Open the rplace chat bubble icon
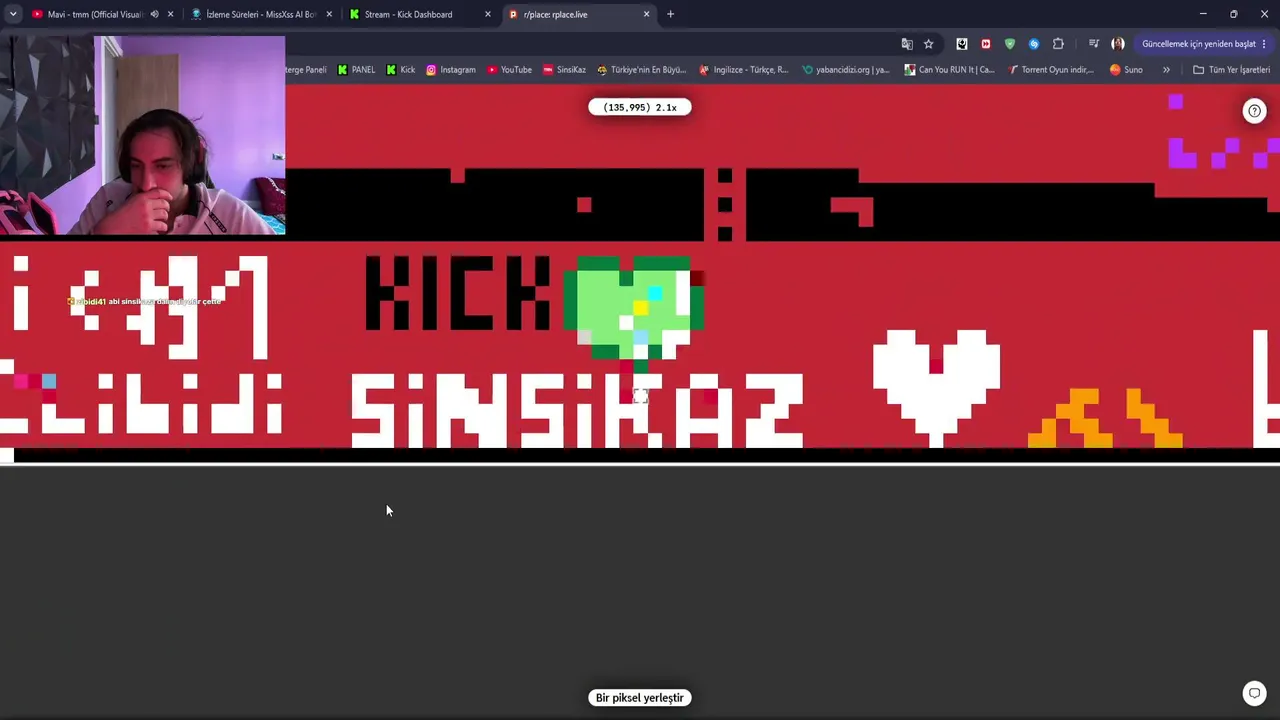The height and width of the screenshot is (720, 1280). point(1254,693)
